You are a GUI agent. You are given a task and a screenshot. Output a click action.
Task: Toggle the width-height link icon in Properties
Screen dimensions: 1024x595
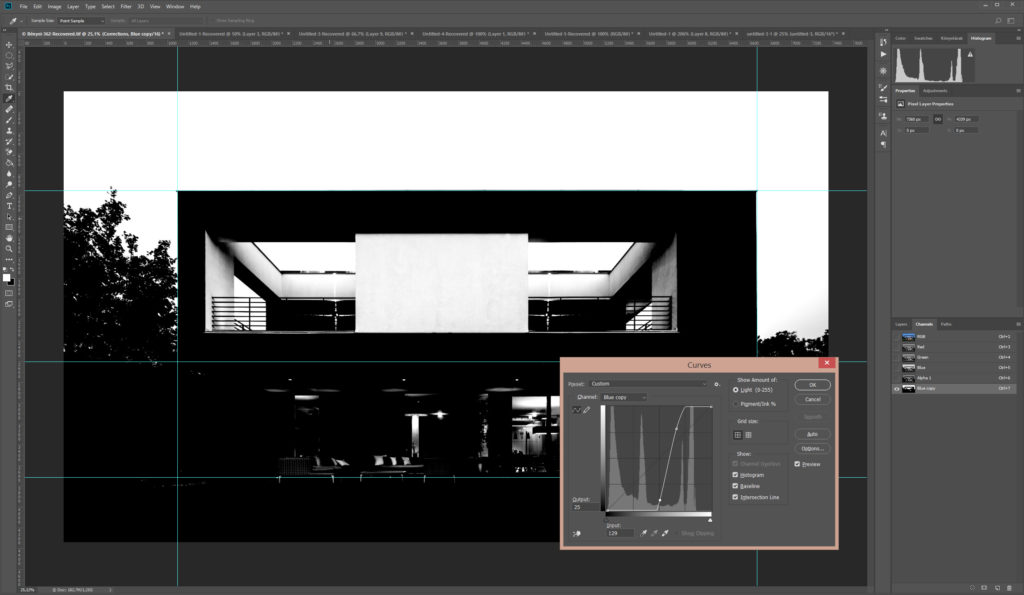coord(938,119)
